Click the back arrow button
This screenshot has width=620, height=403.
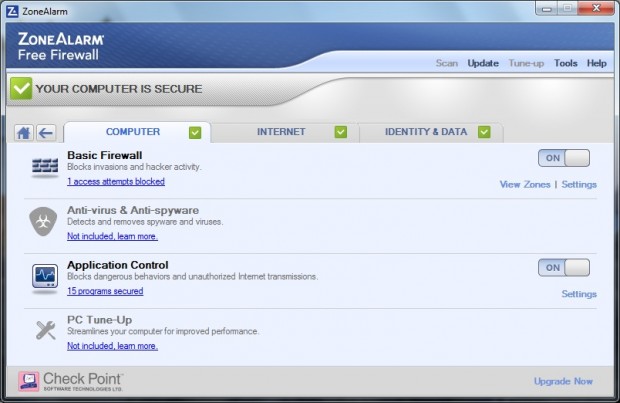pyautogui.click(x=45, y=133)
